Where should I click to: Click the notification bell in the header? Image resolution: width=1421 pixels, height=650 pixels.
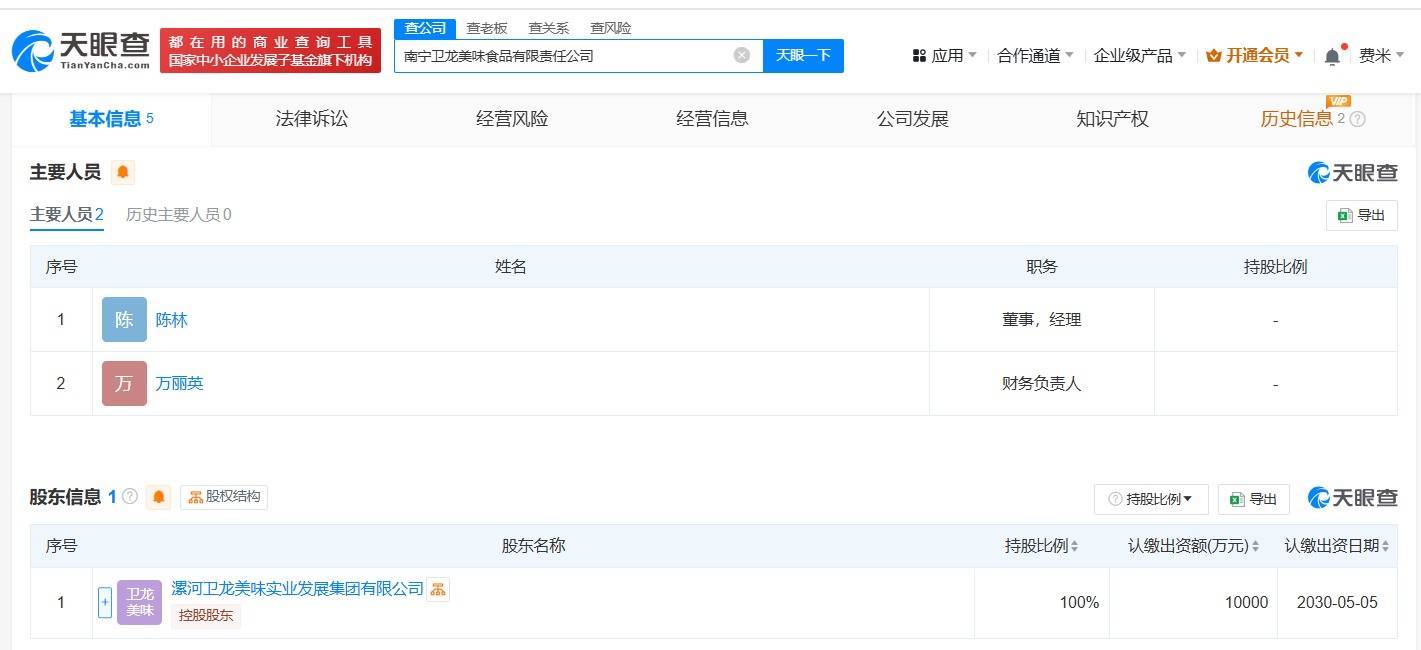(x=1333, y=56)
